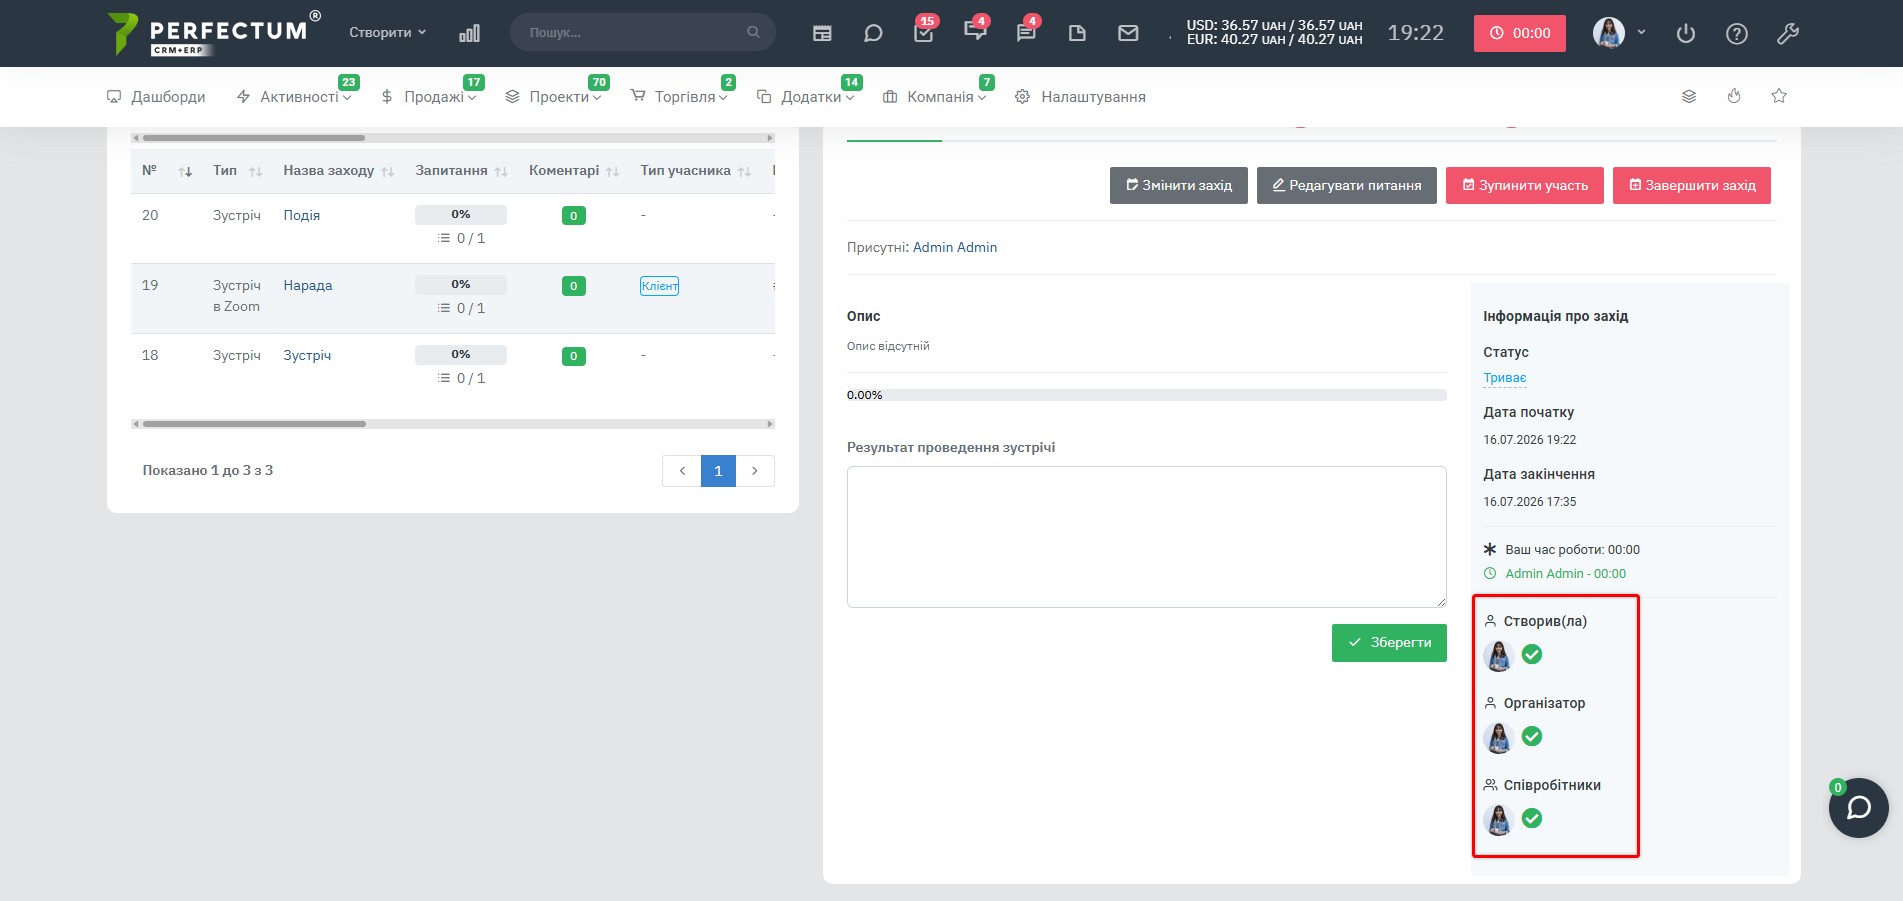Viewport: 1903px width, 901px height.
Task: Toggle the Співробітники green check mark
Action: (1532, 818)
